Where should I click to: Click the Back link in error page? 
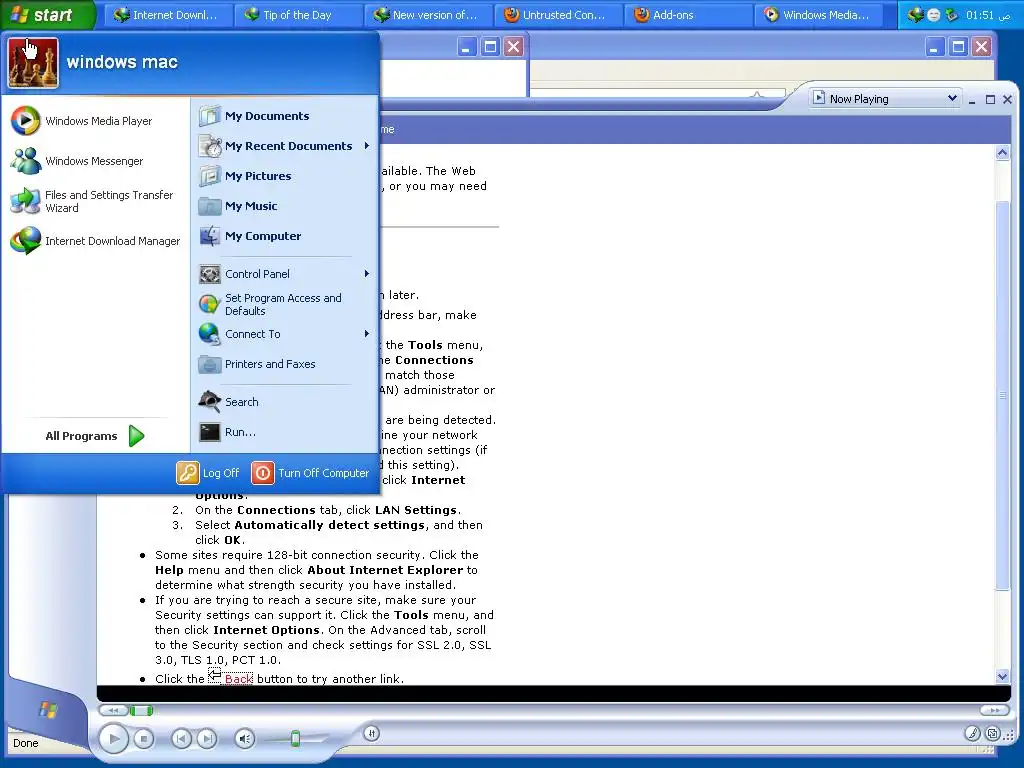[x=238, y=679]
